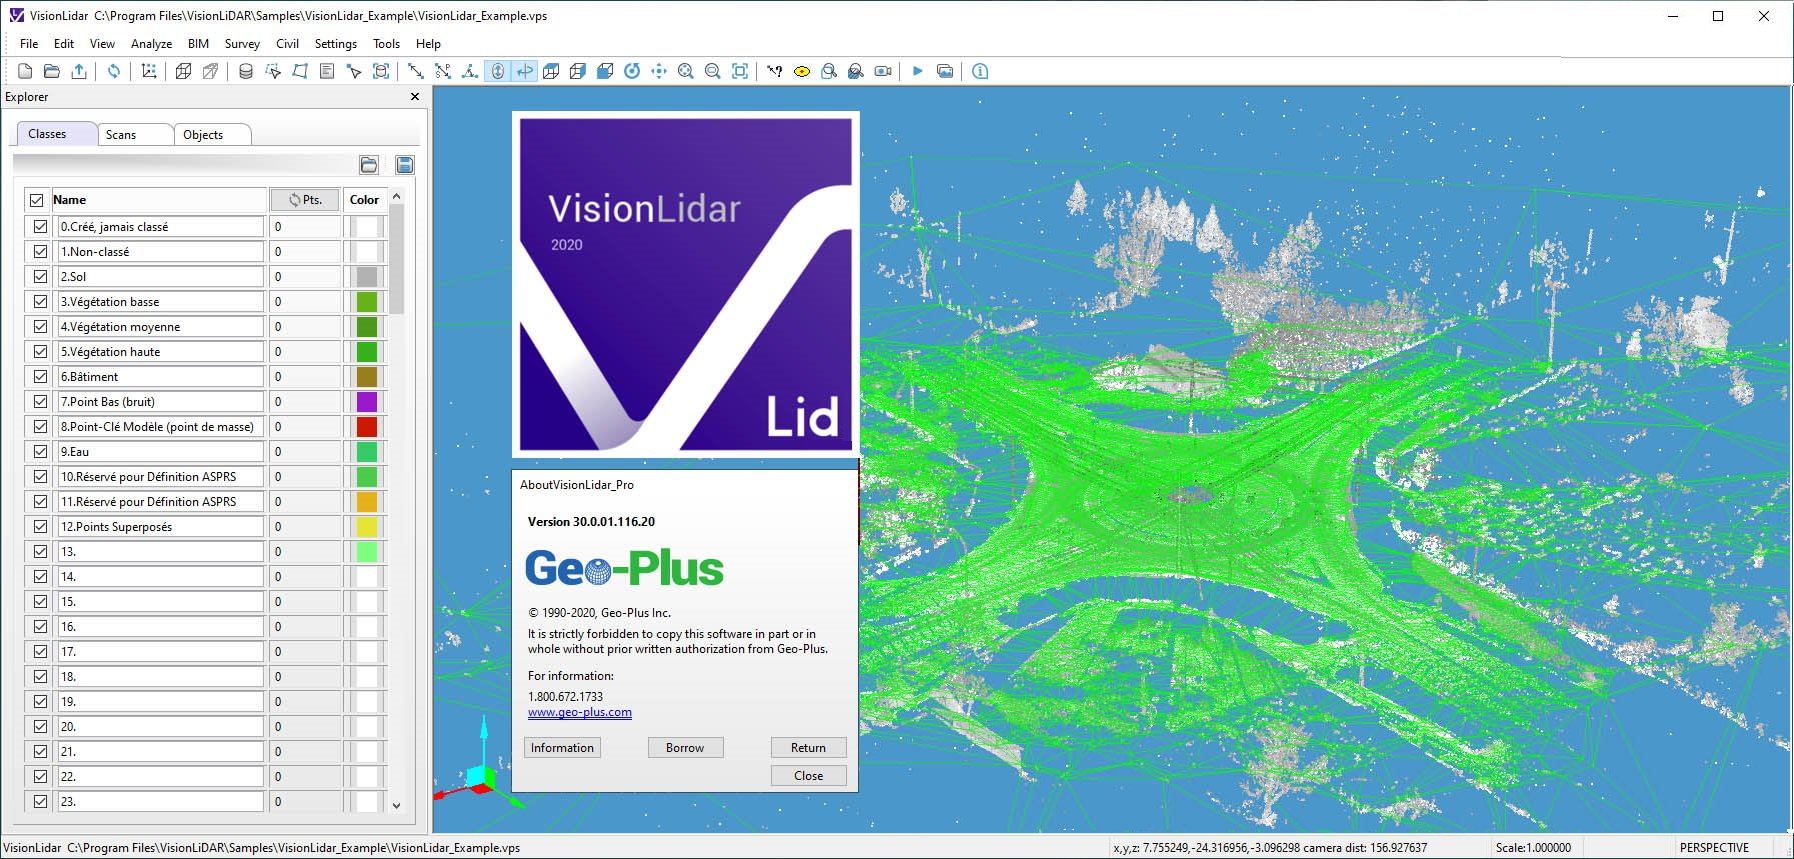Click the blue refresh arrows toolbar icon
The image size is (1794, 859).
[114, 71]
